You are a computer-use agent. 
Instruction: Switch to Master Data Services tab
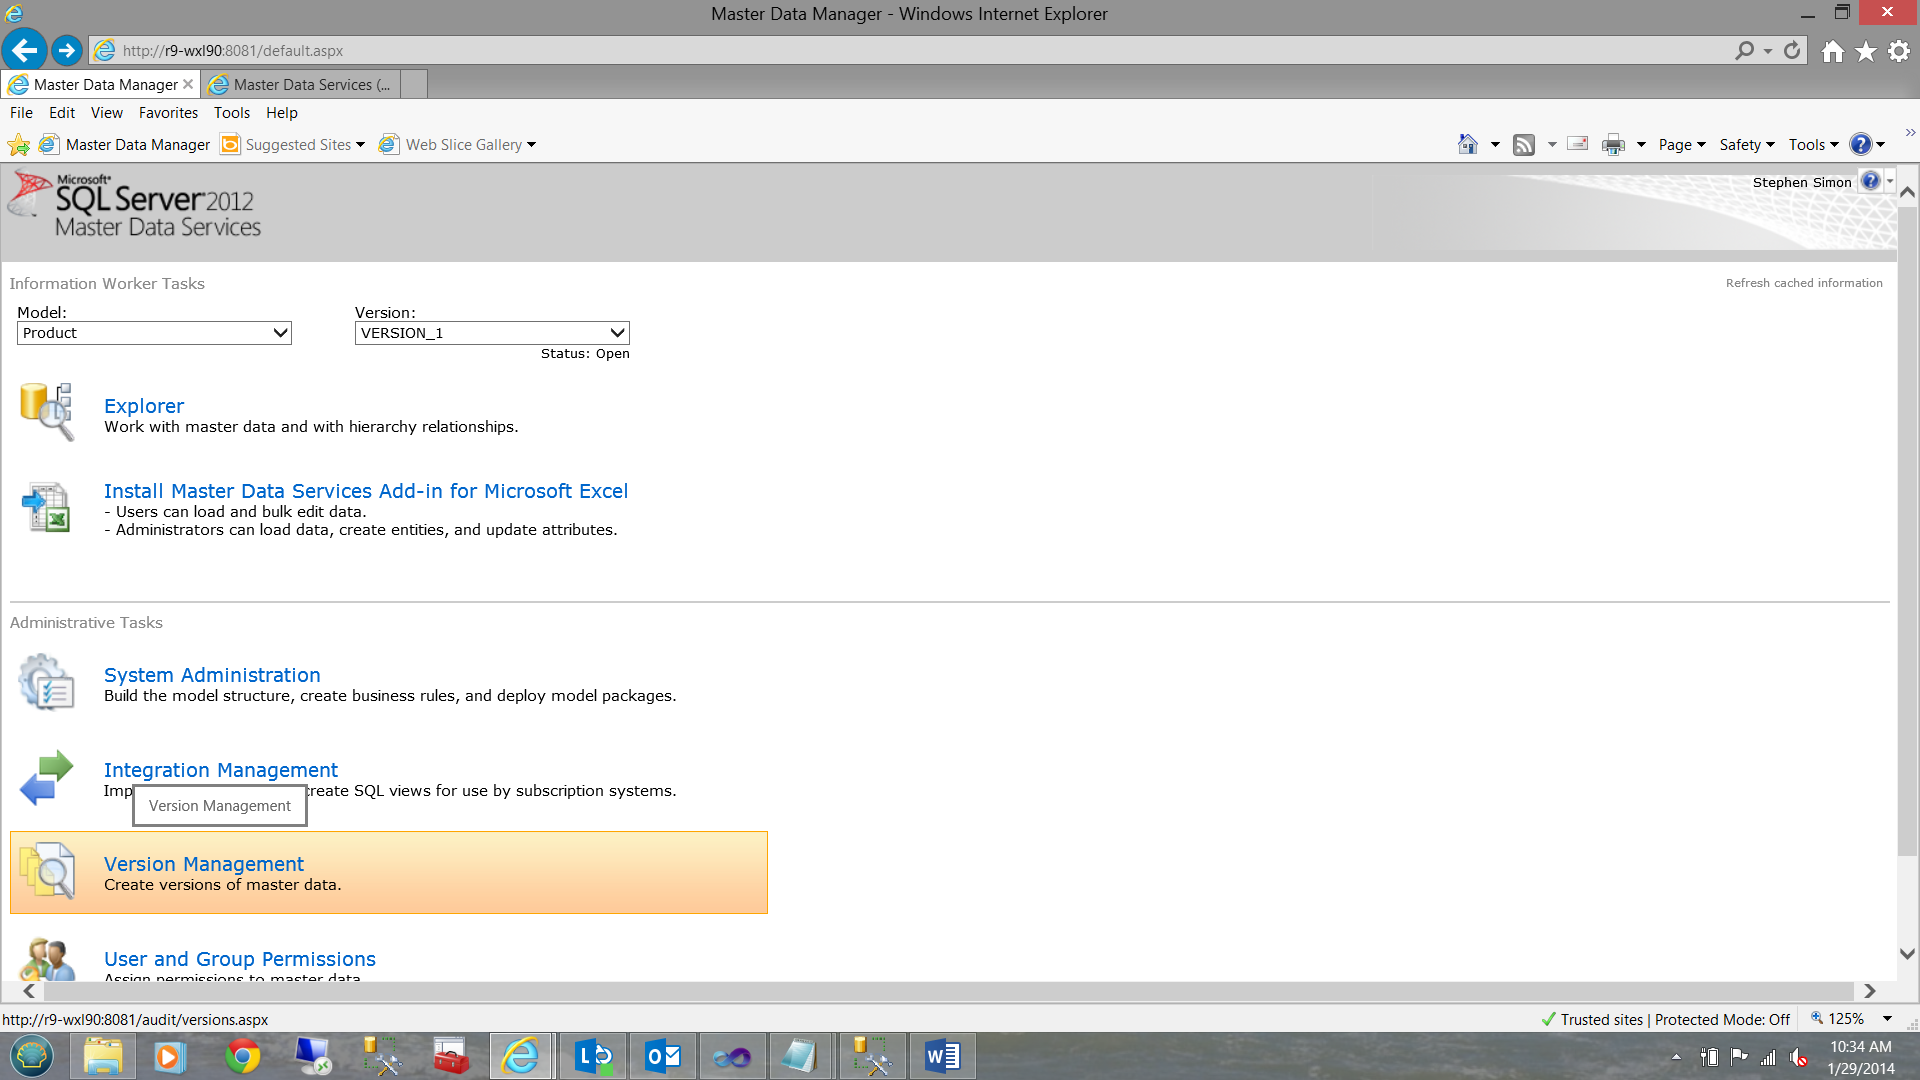pos(302,85)
